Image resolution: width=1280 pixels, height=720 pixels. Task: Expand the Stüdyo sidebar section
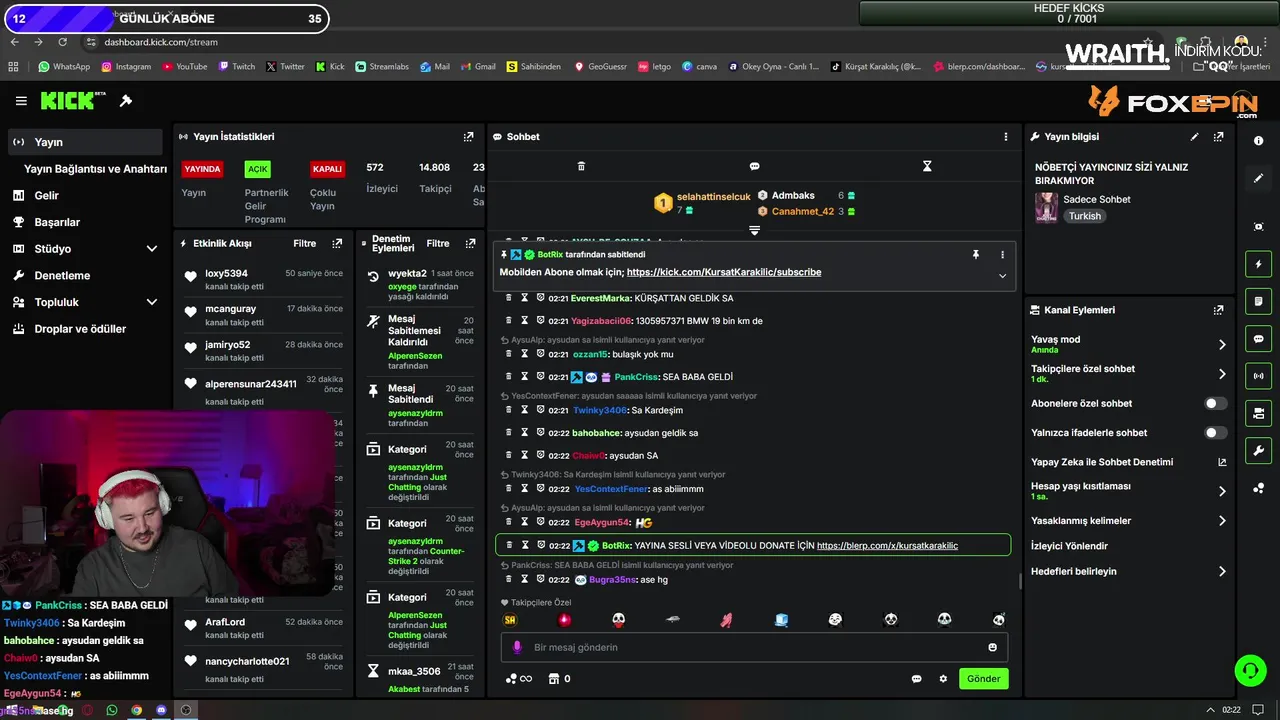152,249
